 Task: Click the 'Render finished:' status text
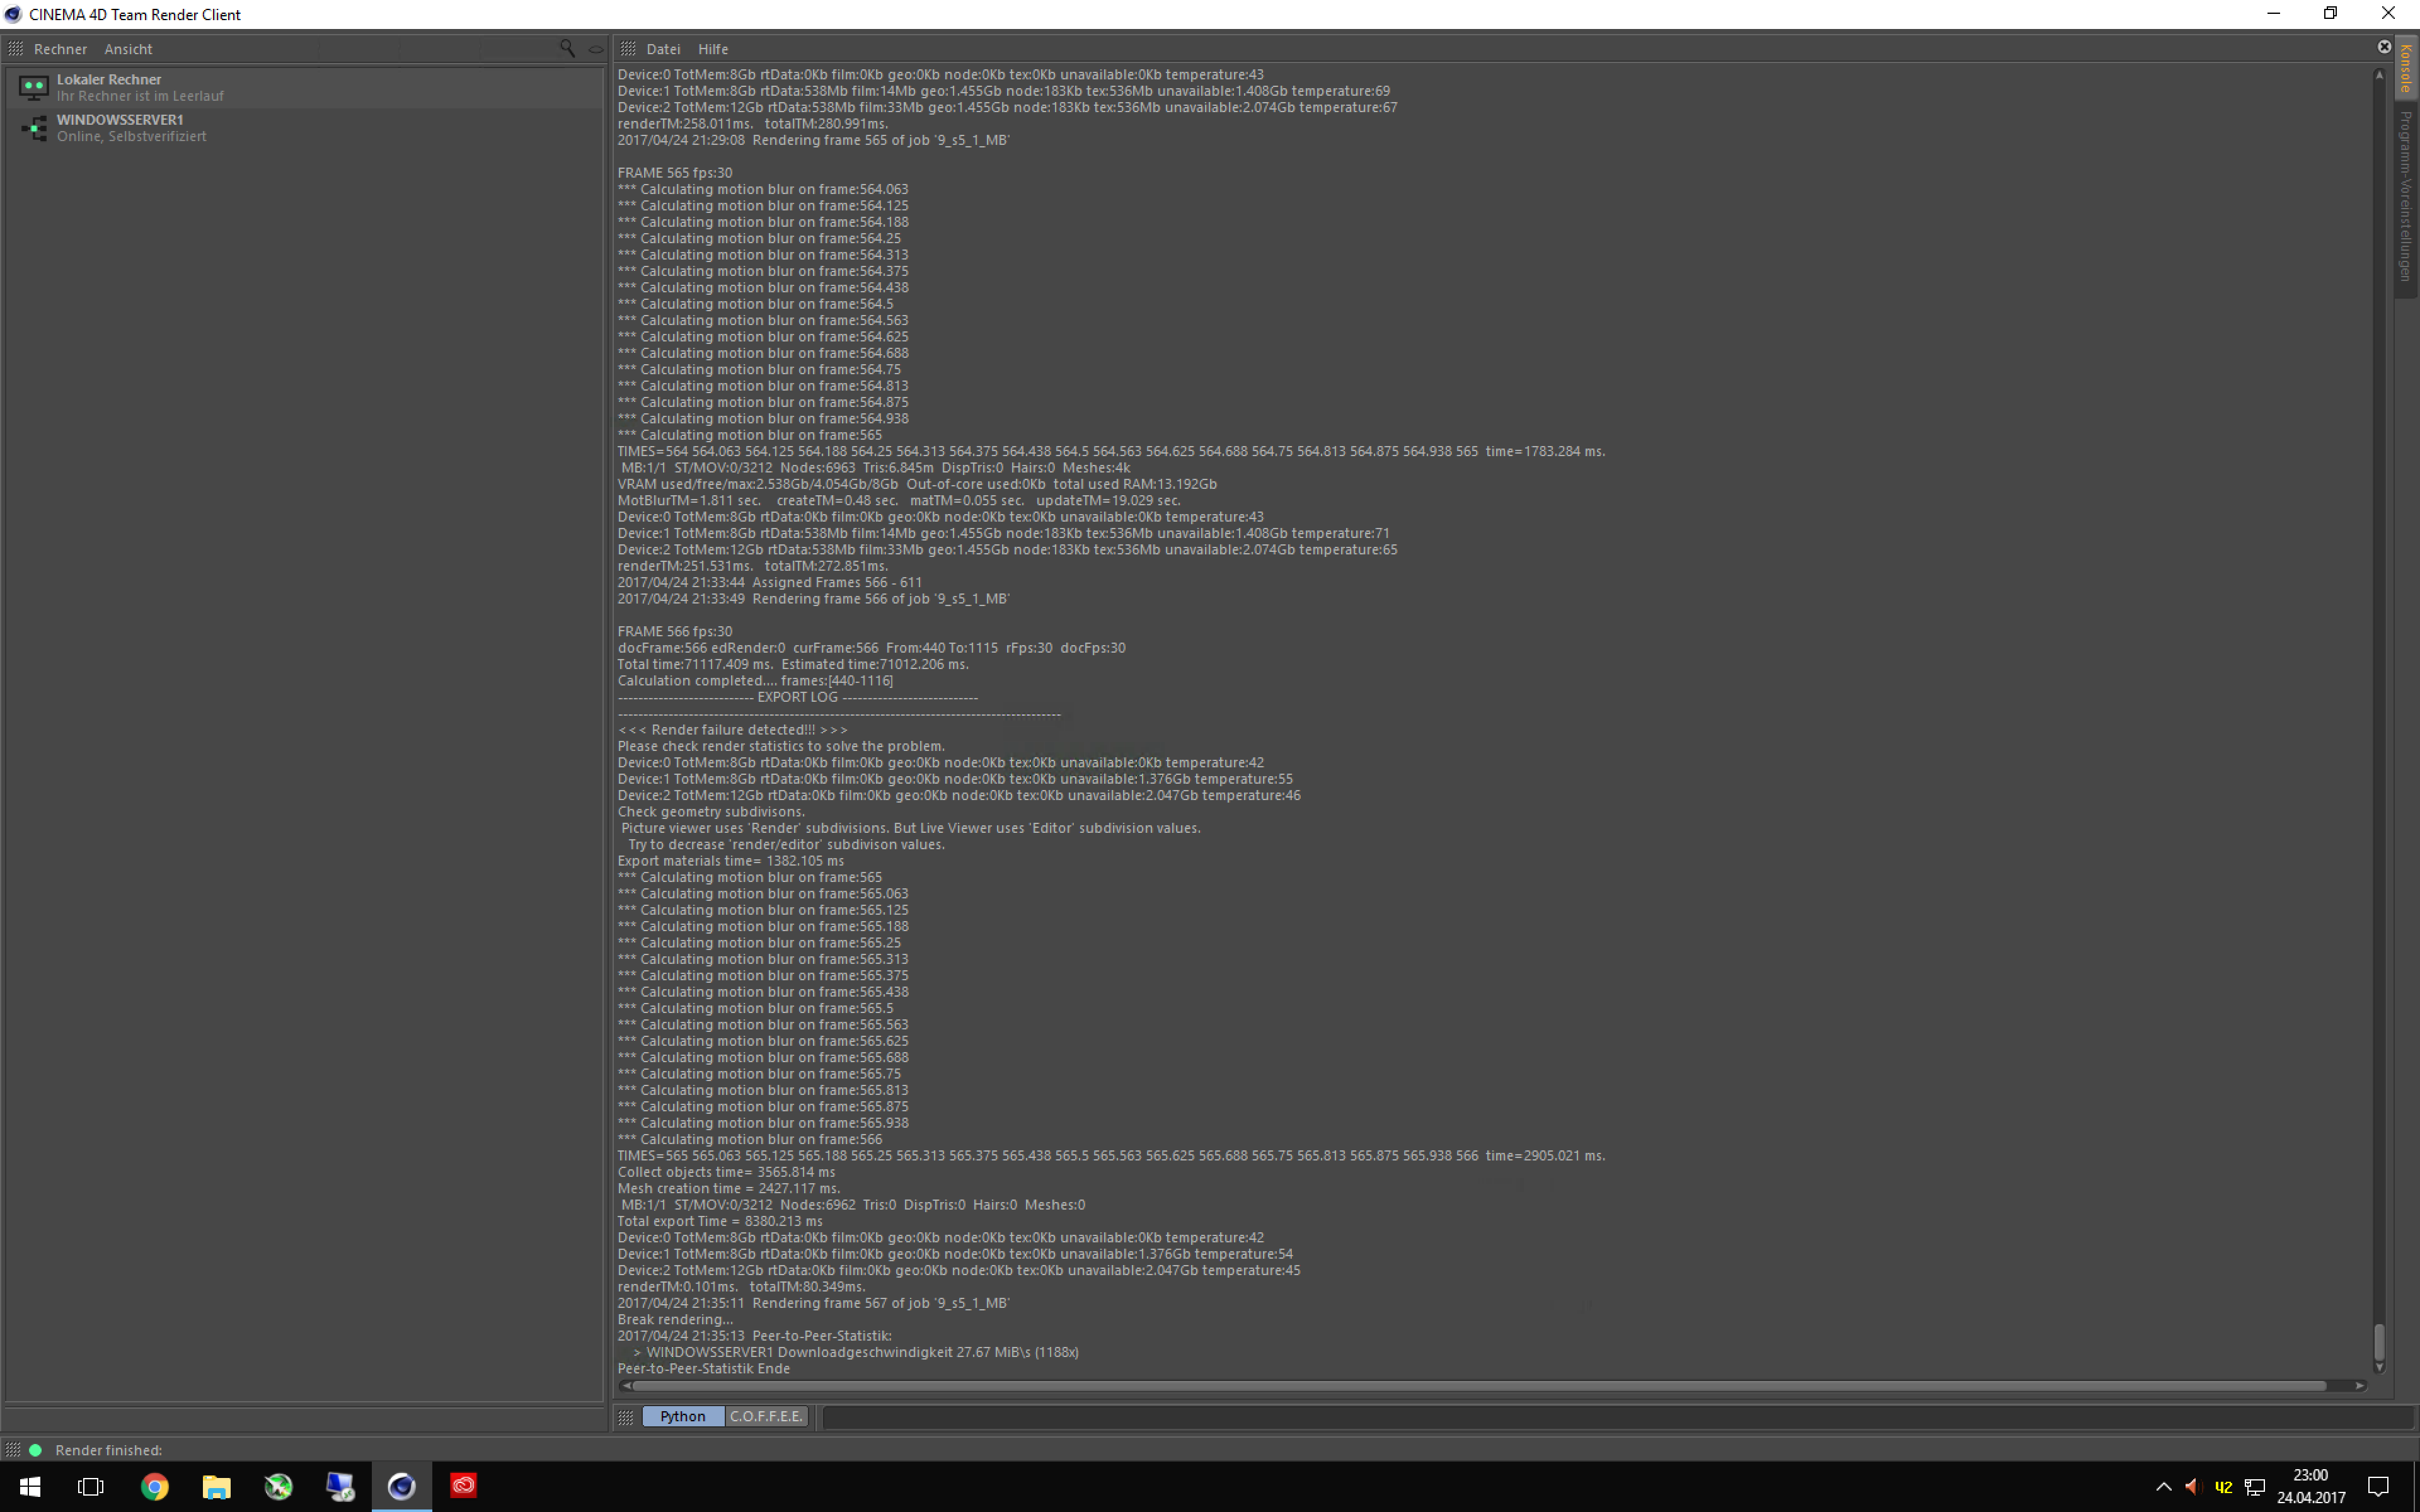pos(109,1450)
